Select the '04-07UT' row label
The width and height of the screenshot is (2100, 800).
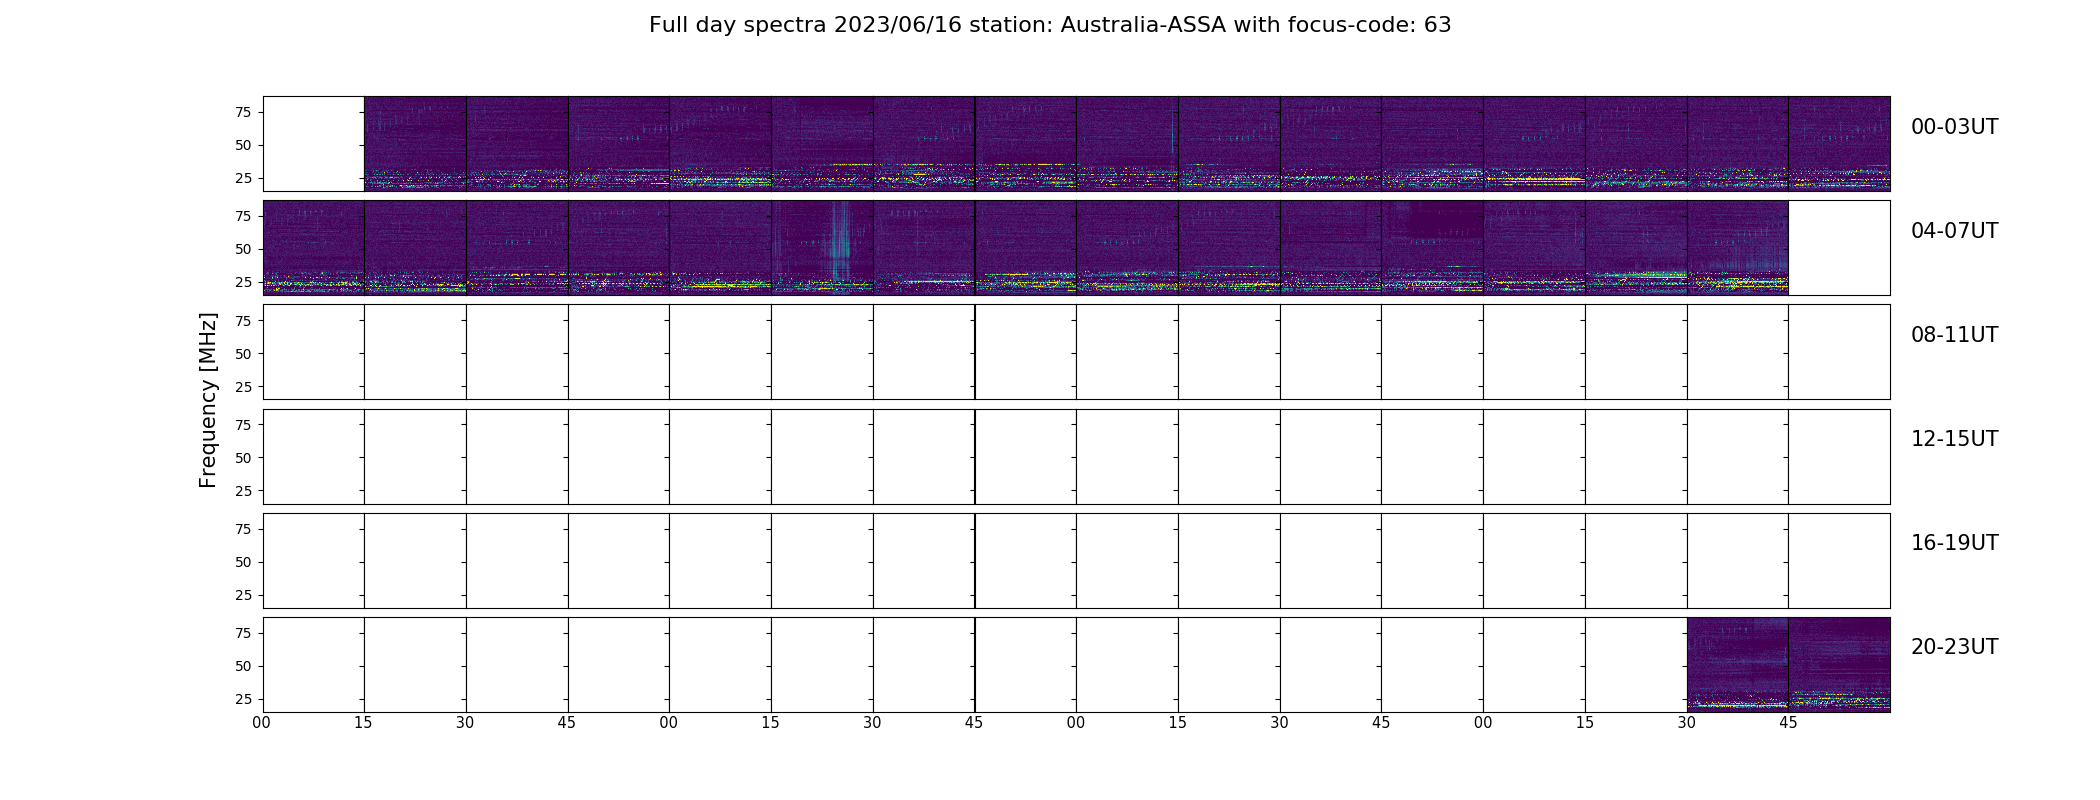(1954, 231)
